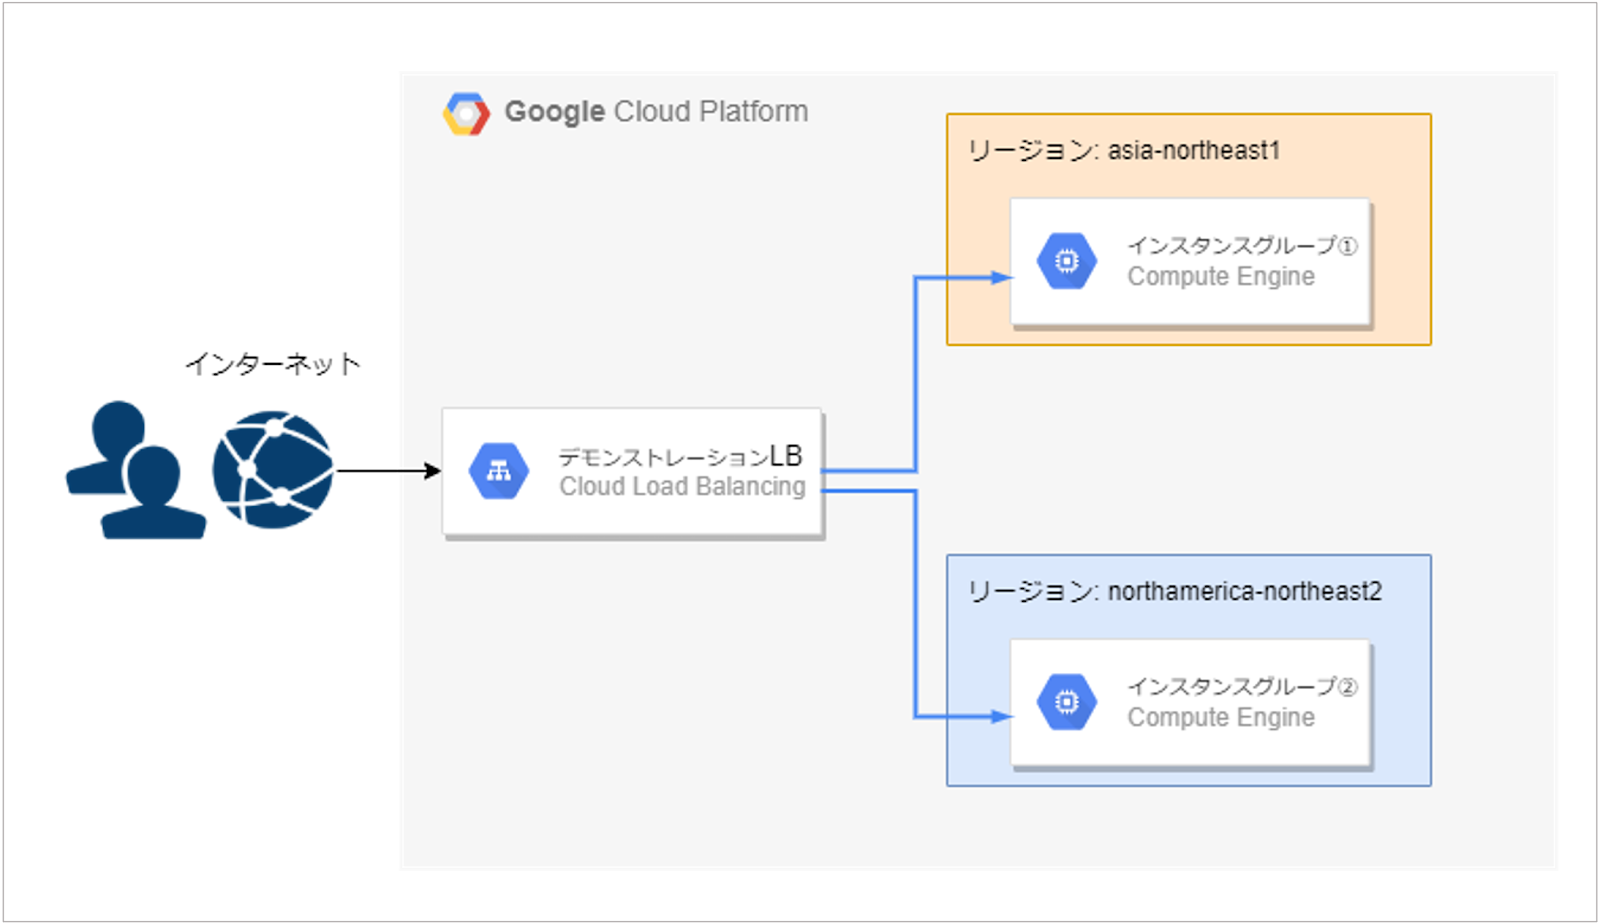Click the Compute Engine icon for インスタンスグループ①
This screenshot has height=923, width=1600.
[x=1066, y=261]
